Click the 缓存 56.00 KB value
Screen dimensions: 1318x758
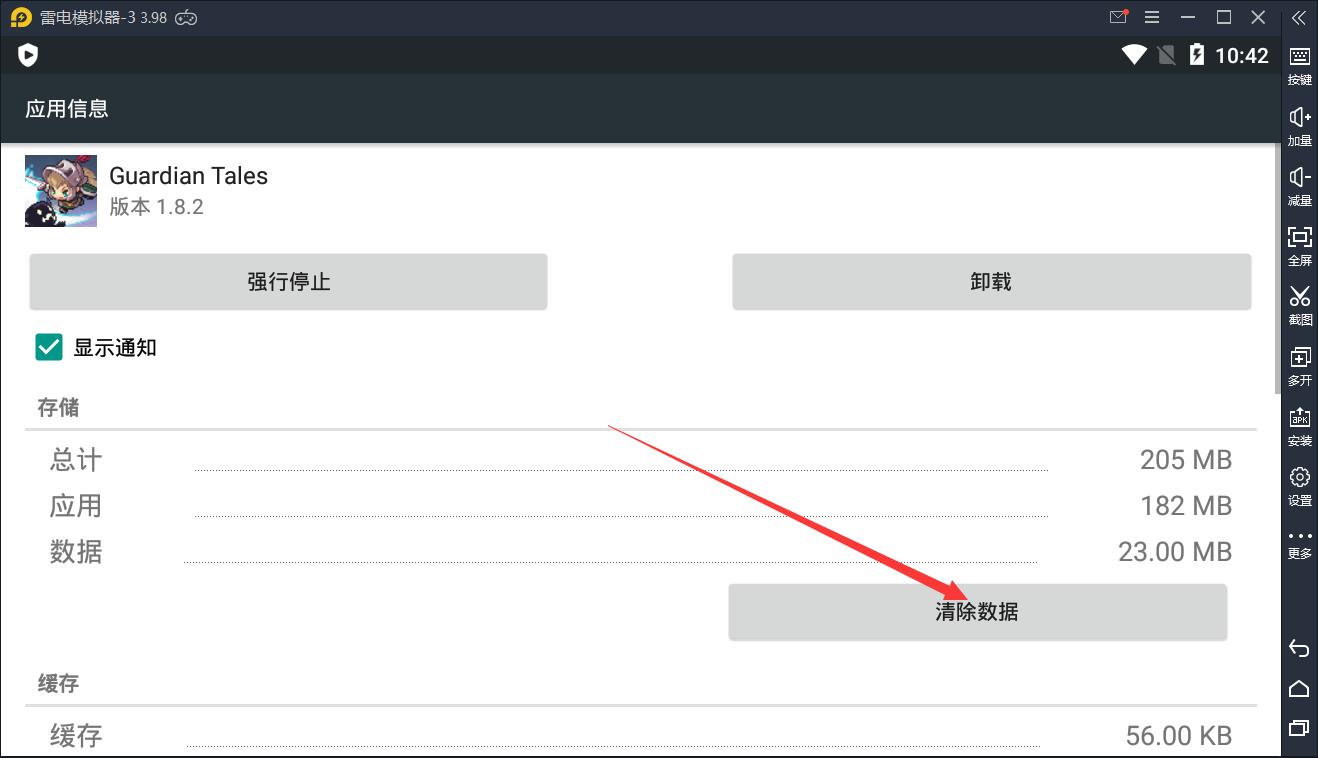[x=1178, y=736]
